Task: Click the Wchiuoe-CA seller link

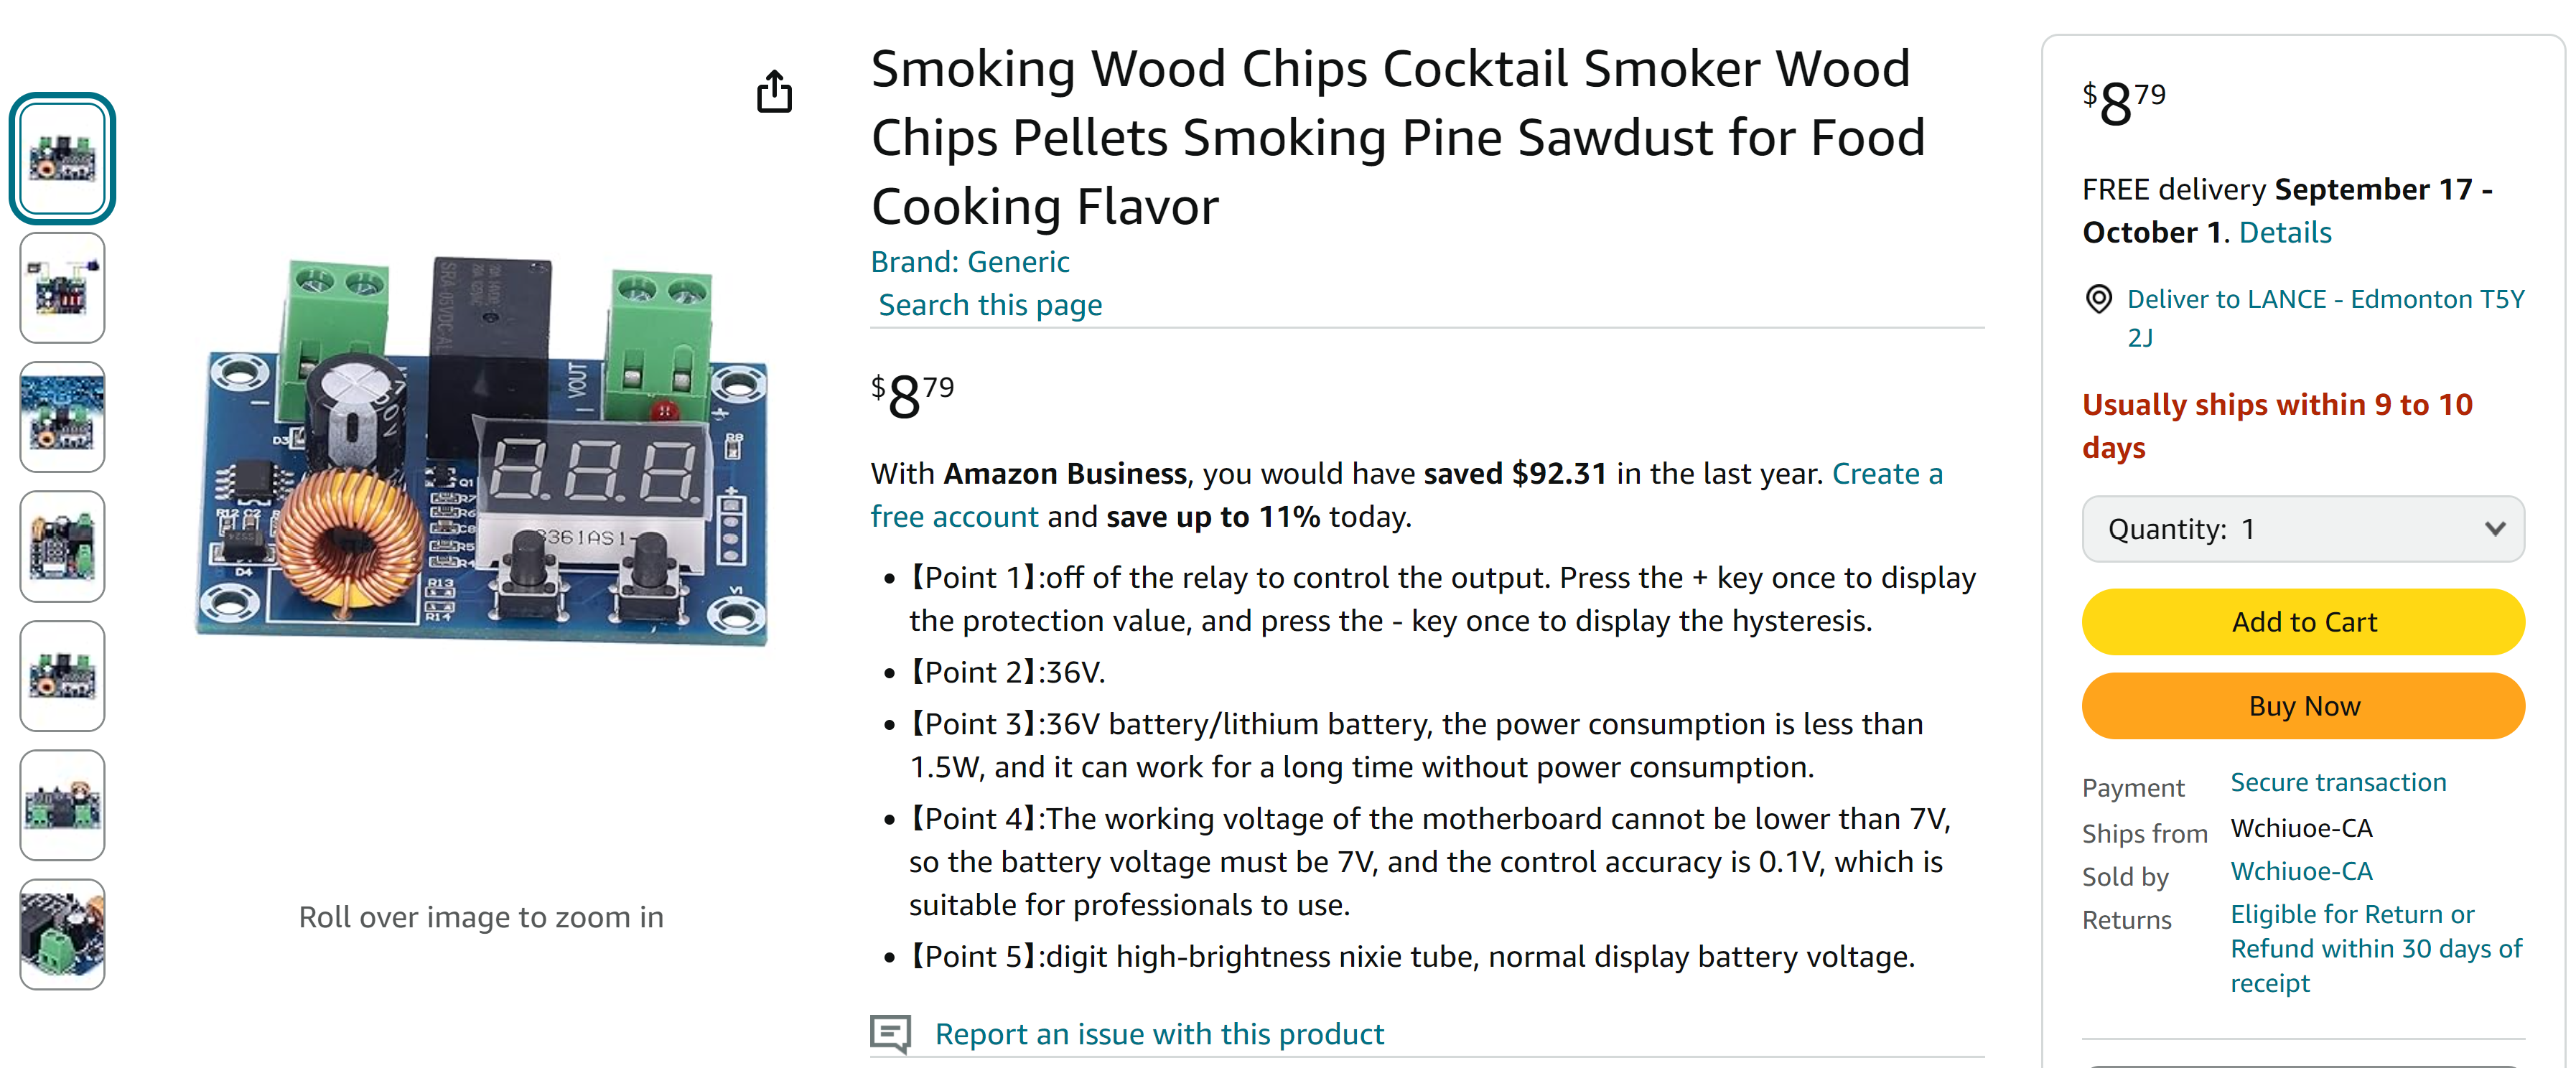Action: [x=2301, y=871]
